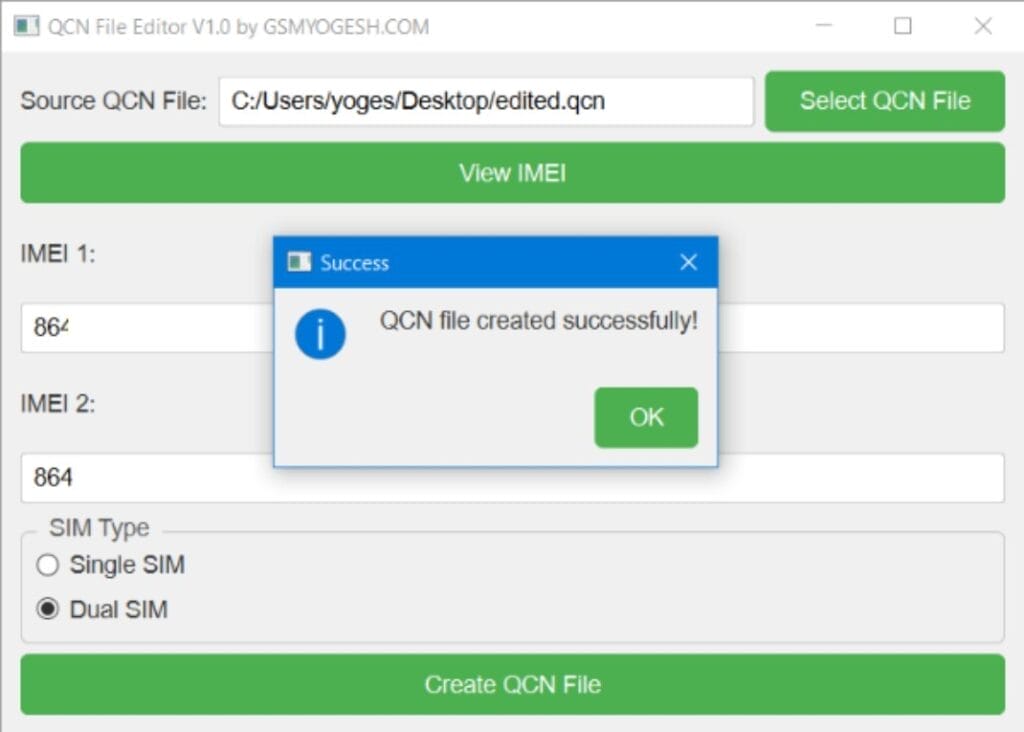This screenshot has height=732, width=1024.
Task: Click the SIM Type group label
Action: [x=96, y=528]
